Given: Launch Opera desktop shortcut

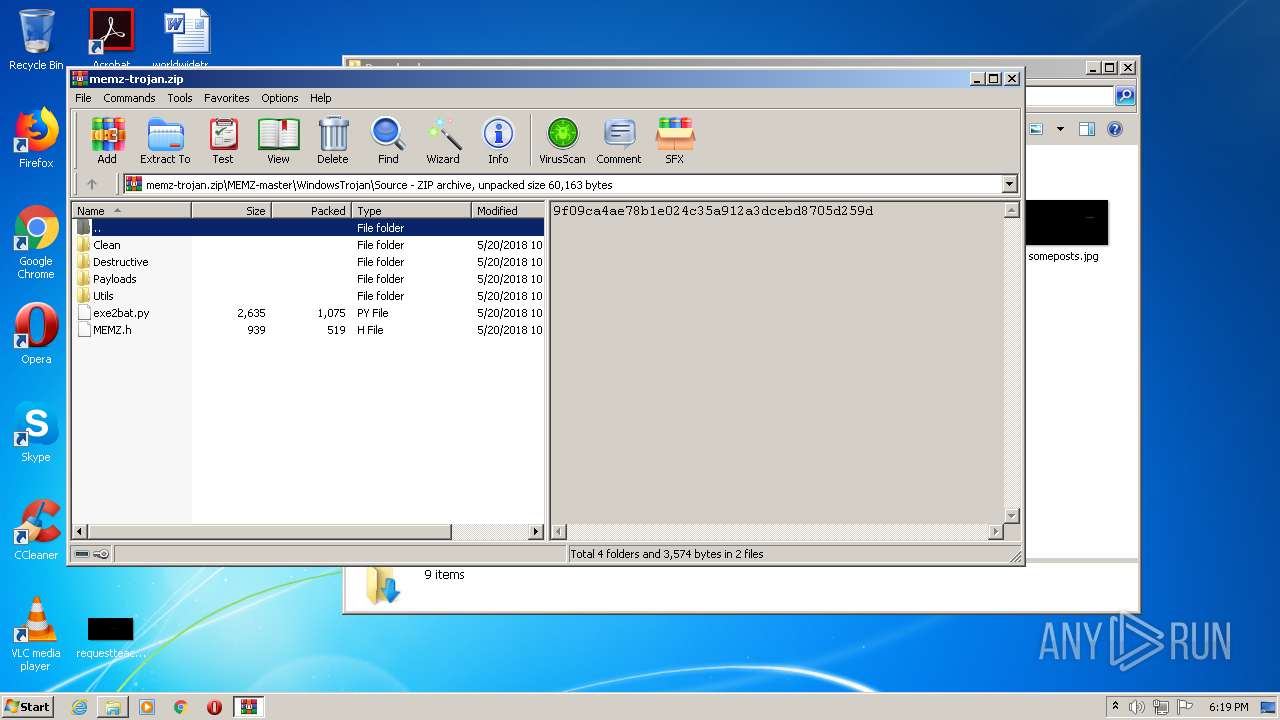Looking at the screenshot, I should tap(36, 334).
